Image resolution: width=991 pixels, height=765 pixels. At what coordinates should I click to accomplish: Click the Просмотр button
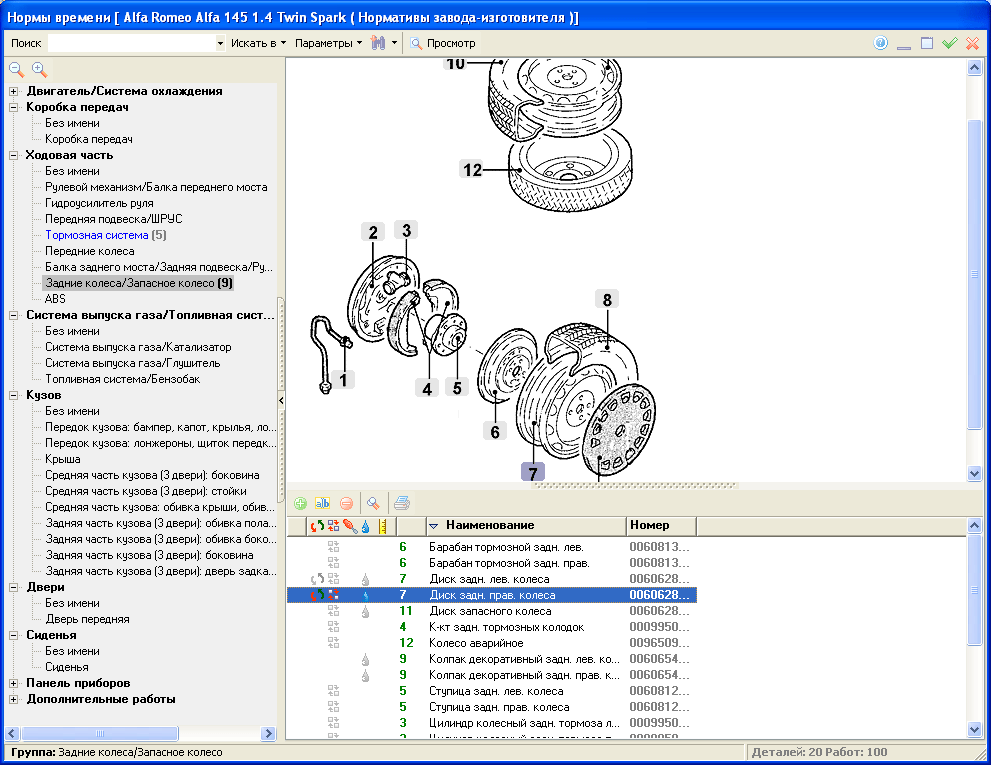pyautogui.click(x=443, y=43)
